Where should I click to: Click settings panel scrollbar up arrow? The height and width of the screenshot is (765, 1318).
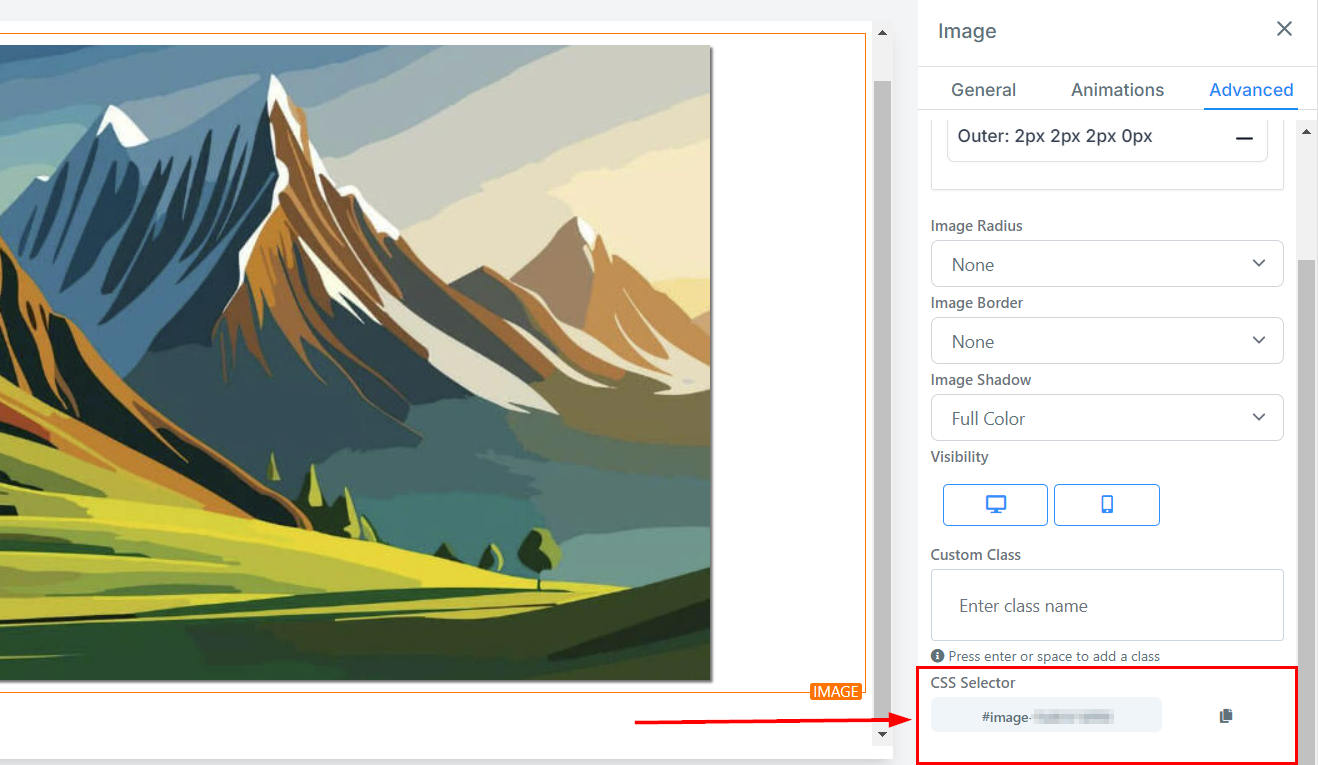1306,132
